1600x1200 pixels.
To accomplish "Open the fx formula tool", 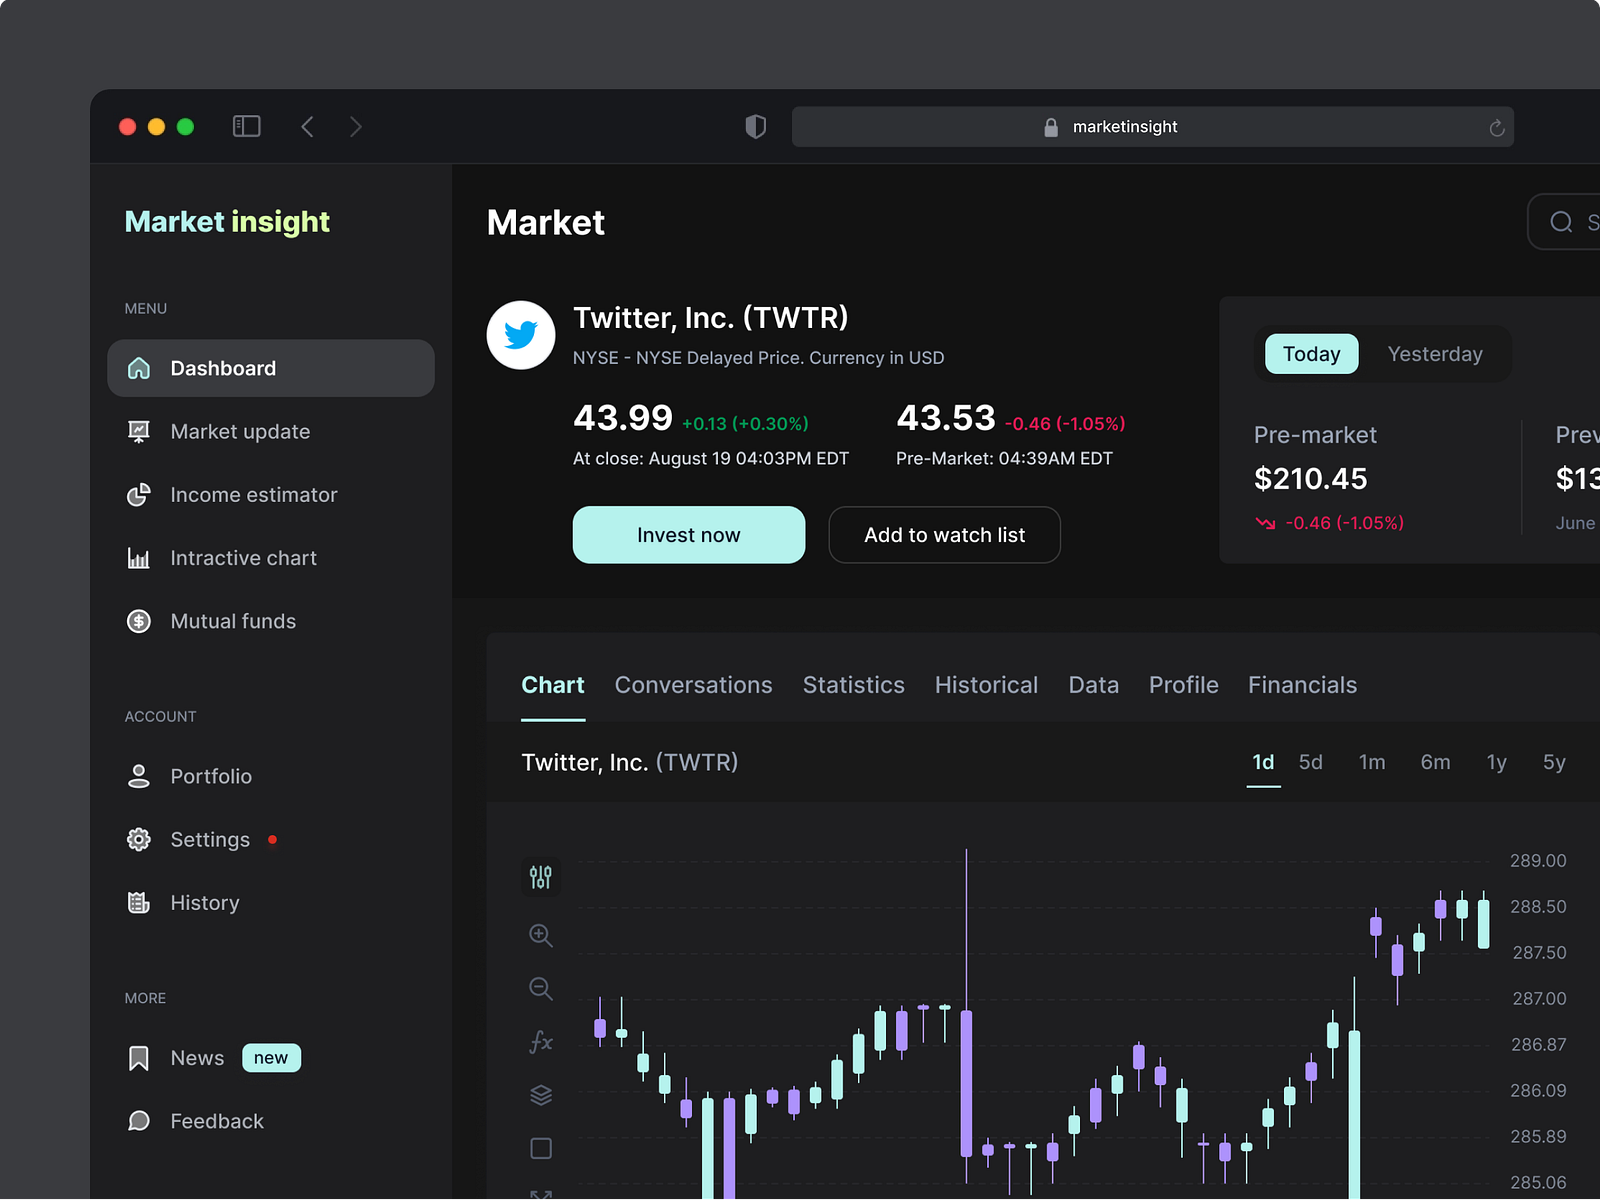I will [541, 1042].
